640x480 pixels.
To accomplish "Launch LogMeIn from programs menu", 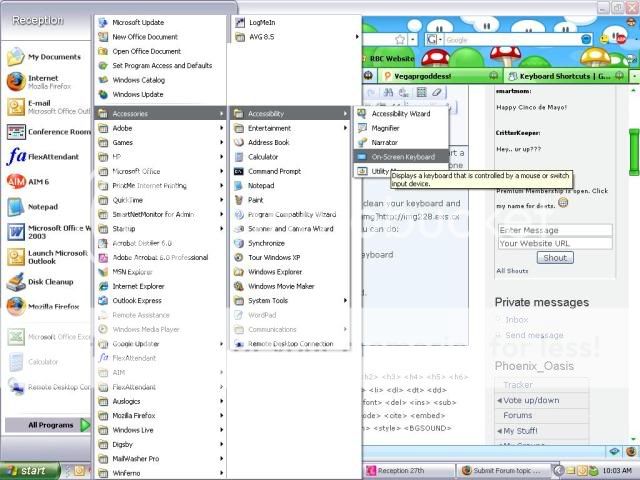I will pos(296,22).
